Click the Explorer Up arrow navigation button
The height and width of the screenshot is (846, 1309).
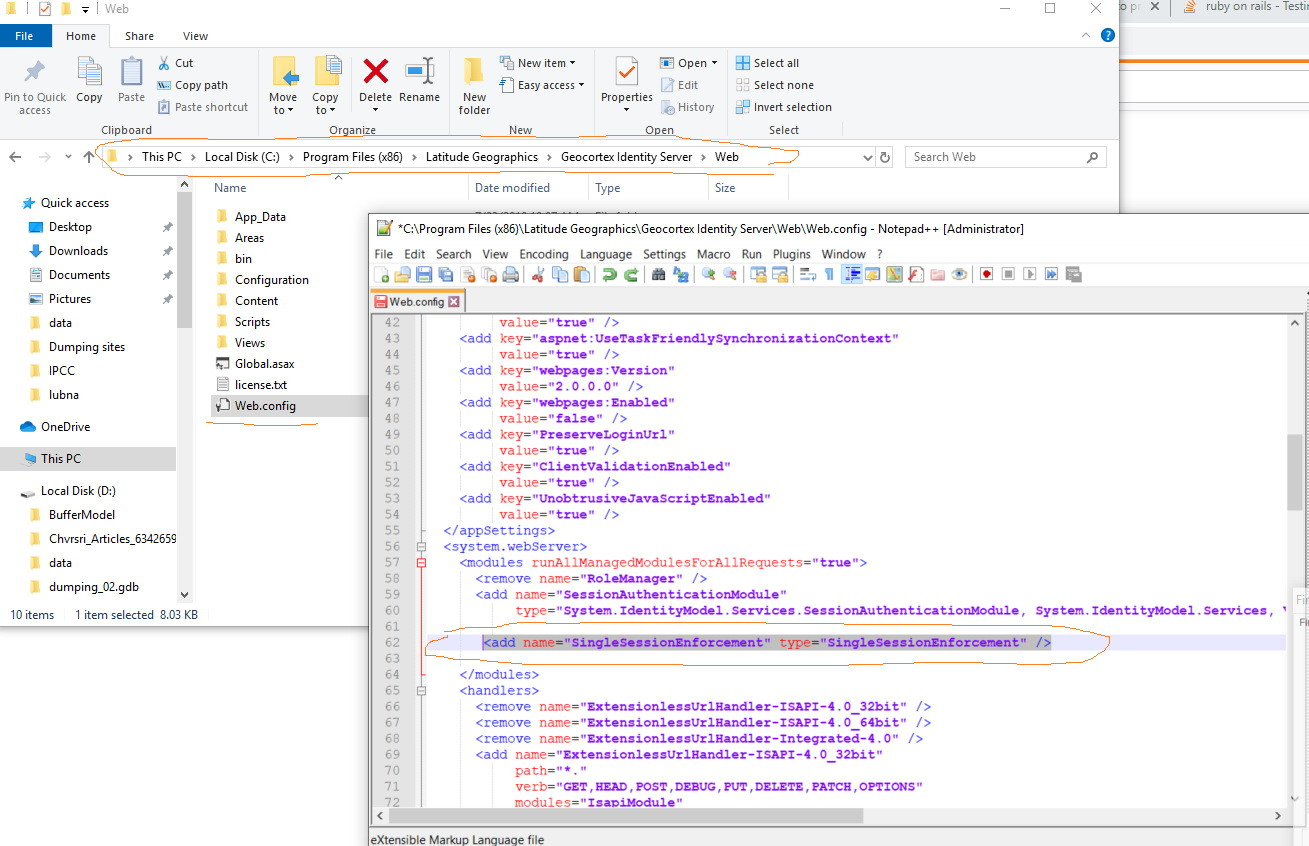(x=88, y=157)
